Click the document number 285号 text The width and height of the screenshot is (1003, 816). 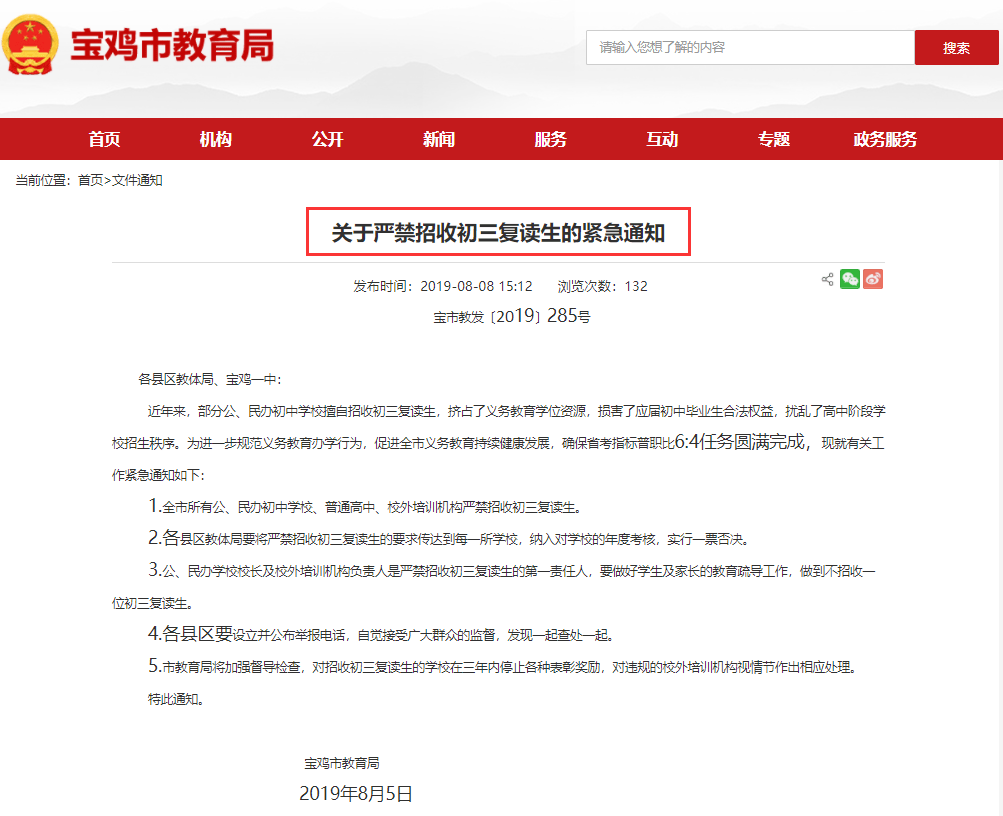point(569,316)
